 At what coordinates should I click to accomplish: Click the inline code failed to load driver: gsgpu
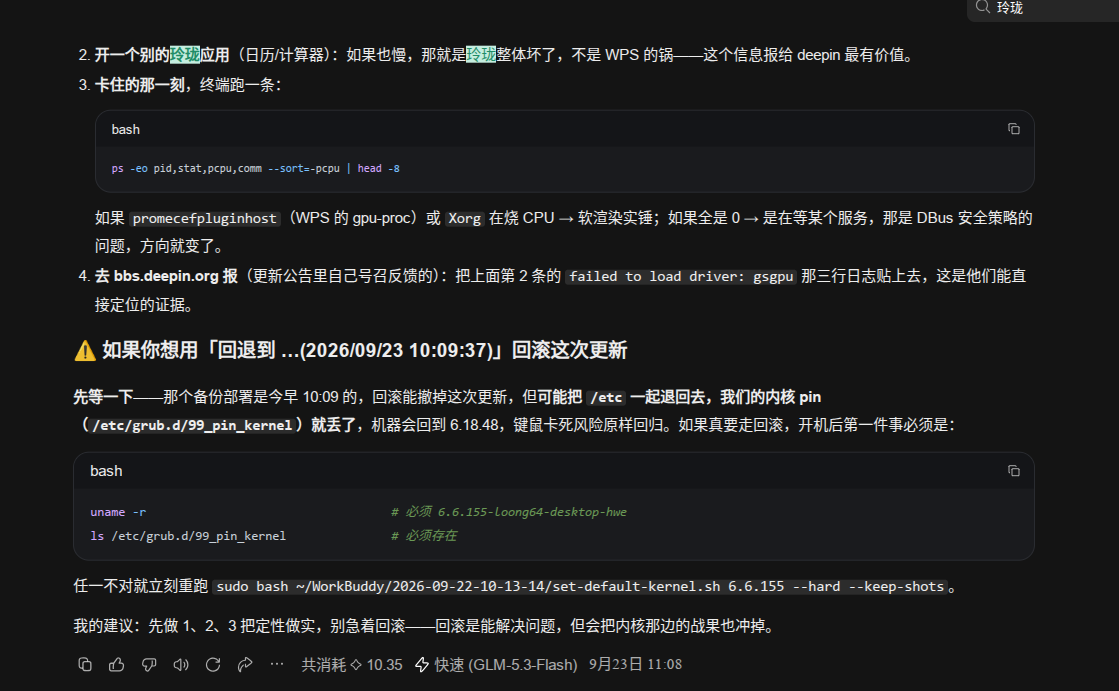point(681,276)
